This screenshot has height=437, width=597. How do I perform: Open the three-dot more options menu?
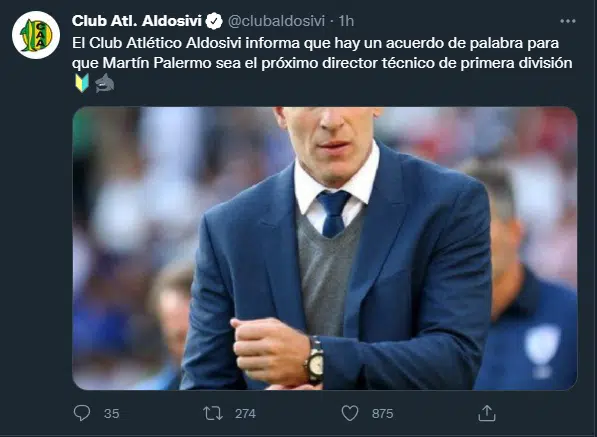pos(568,21)
